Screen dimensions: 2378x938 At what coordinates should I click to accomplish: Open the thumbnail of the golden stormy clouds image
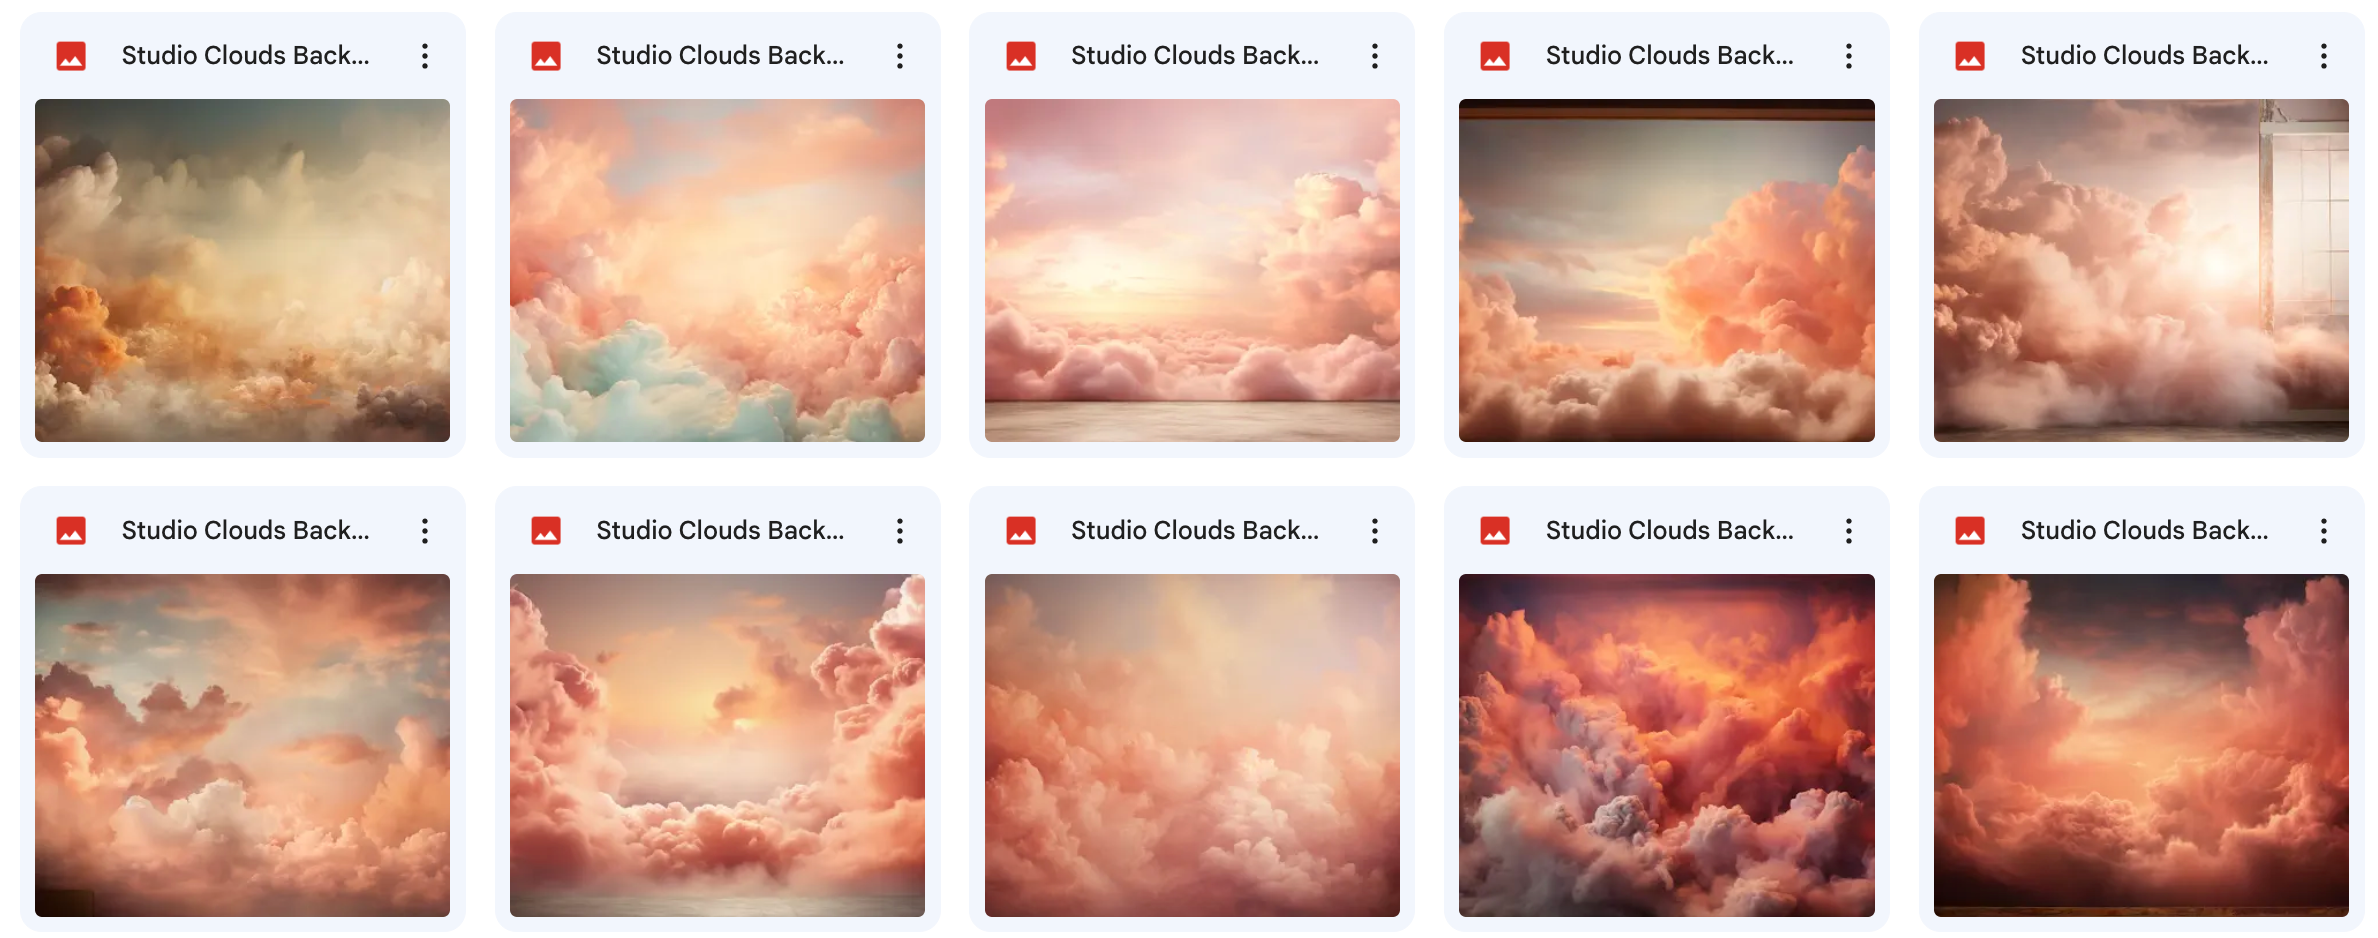[x=243, y=270]
